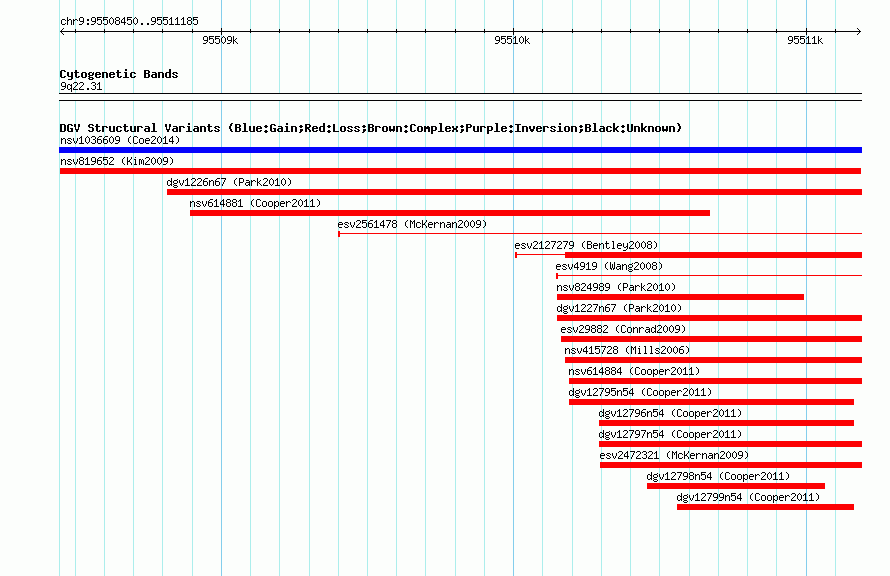This screenshot has width=890, height=576.
Task: Click the nsv819652 (Kim2009) label
Action: [117, 161]
